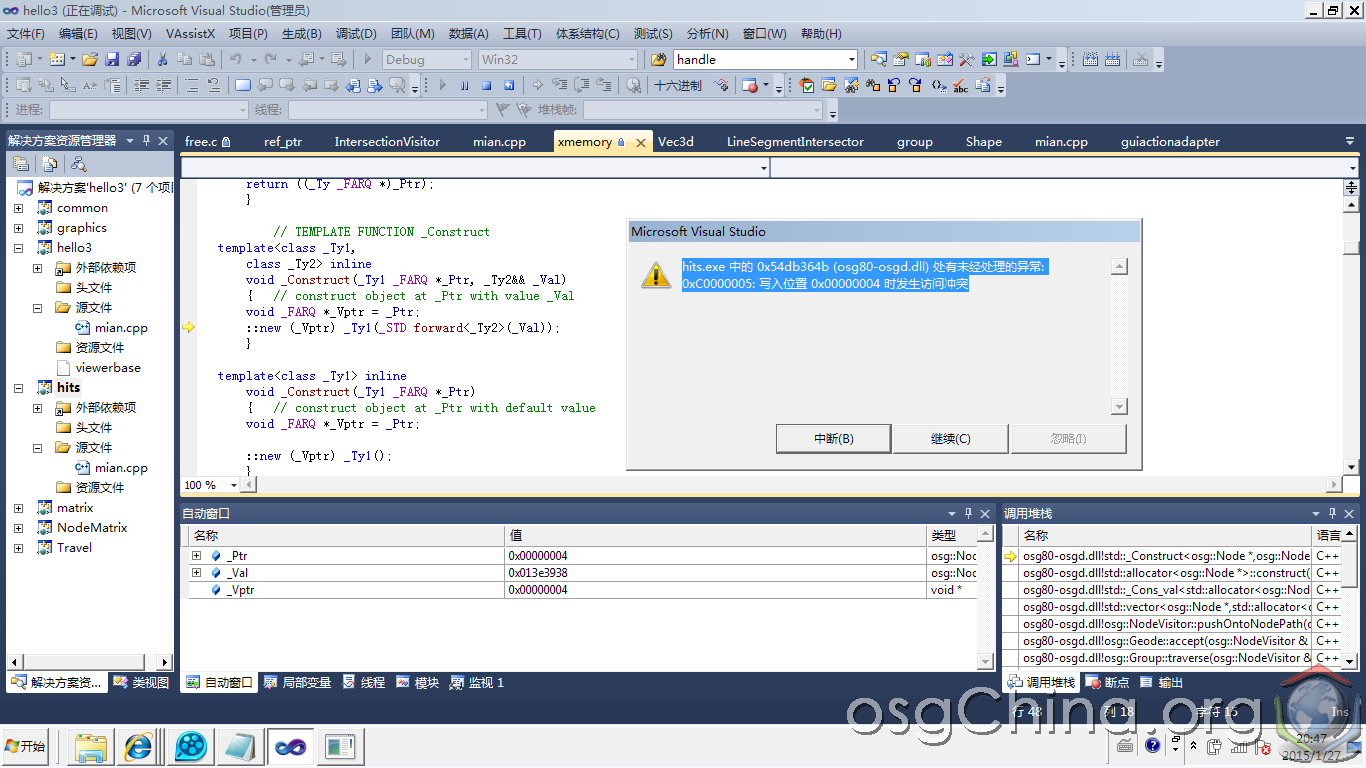
Task: Open the 调试(D) menu
Action: [x=356, y=34]
